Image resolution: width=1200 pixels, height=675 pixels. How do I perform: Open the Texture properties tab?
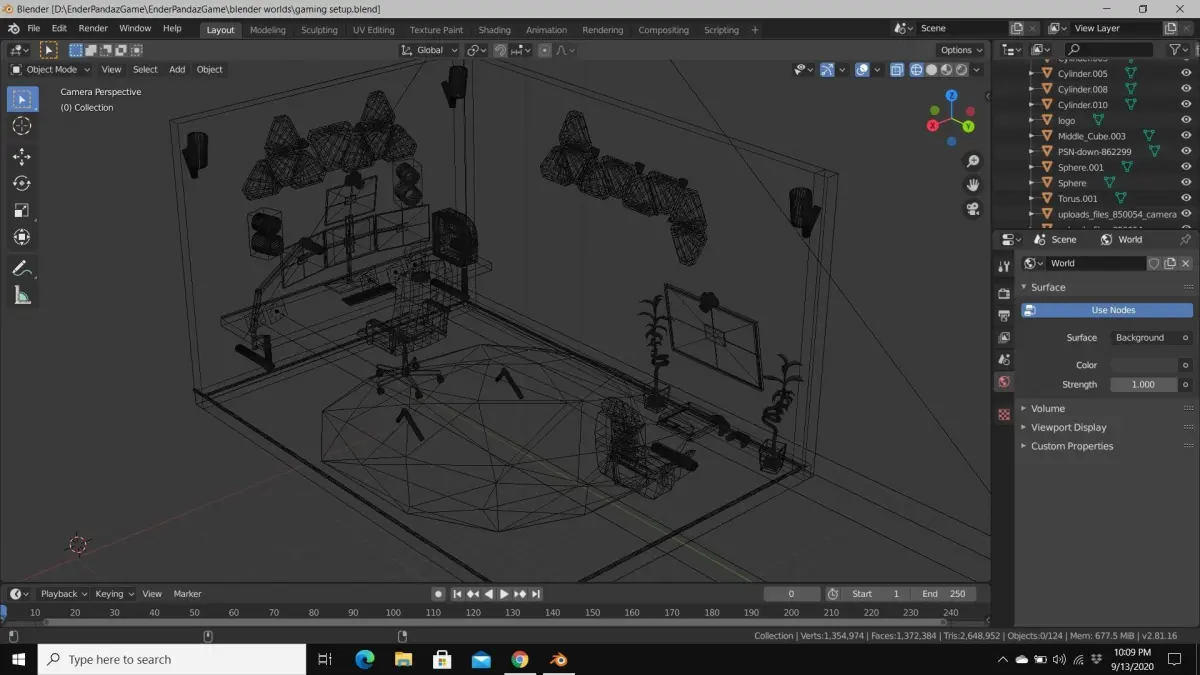coord(1004,415)
